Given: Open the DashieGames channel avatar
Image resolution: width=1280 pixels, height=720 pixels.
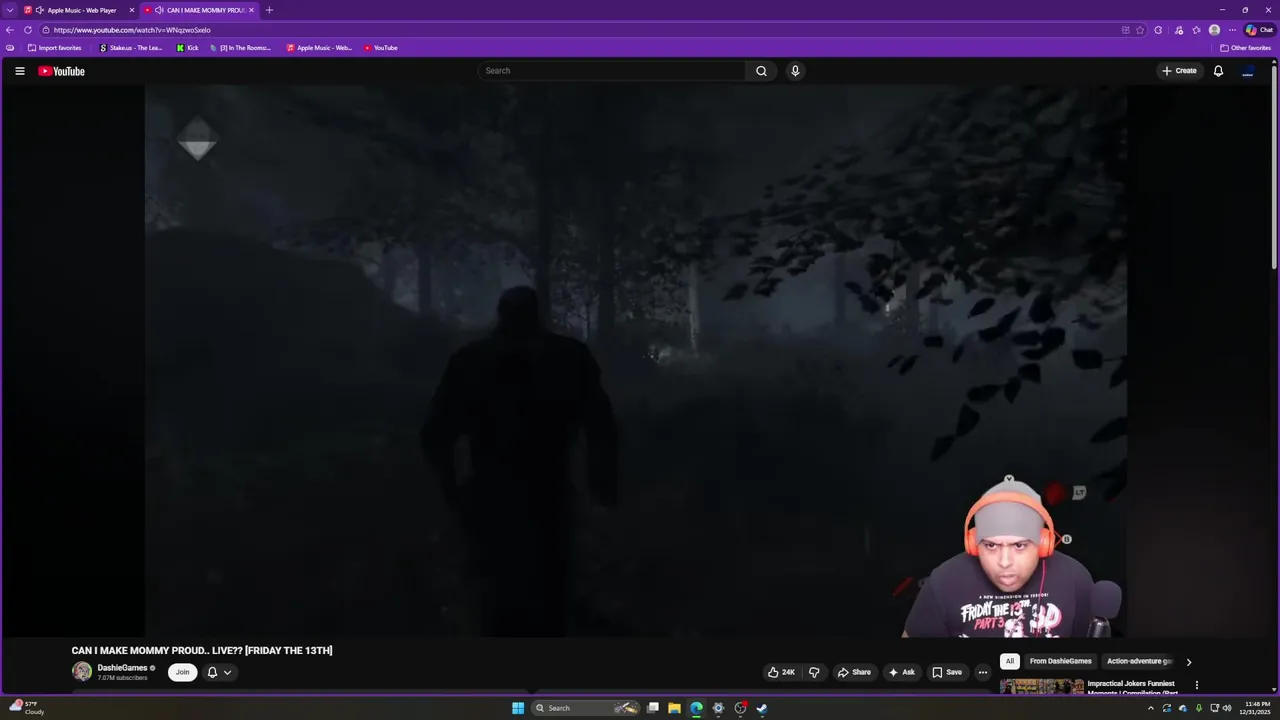Looking at the screenshot, I should [82, 672].
